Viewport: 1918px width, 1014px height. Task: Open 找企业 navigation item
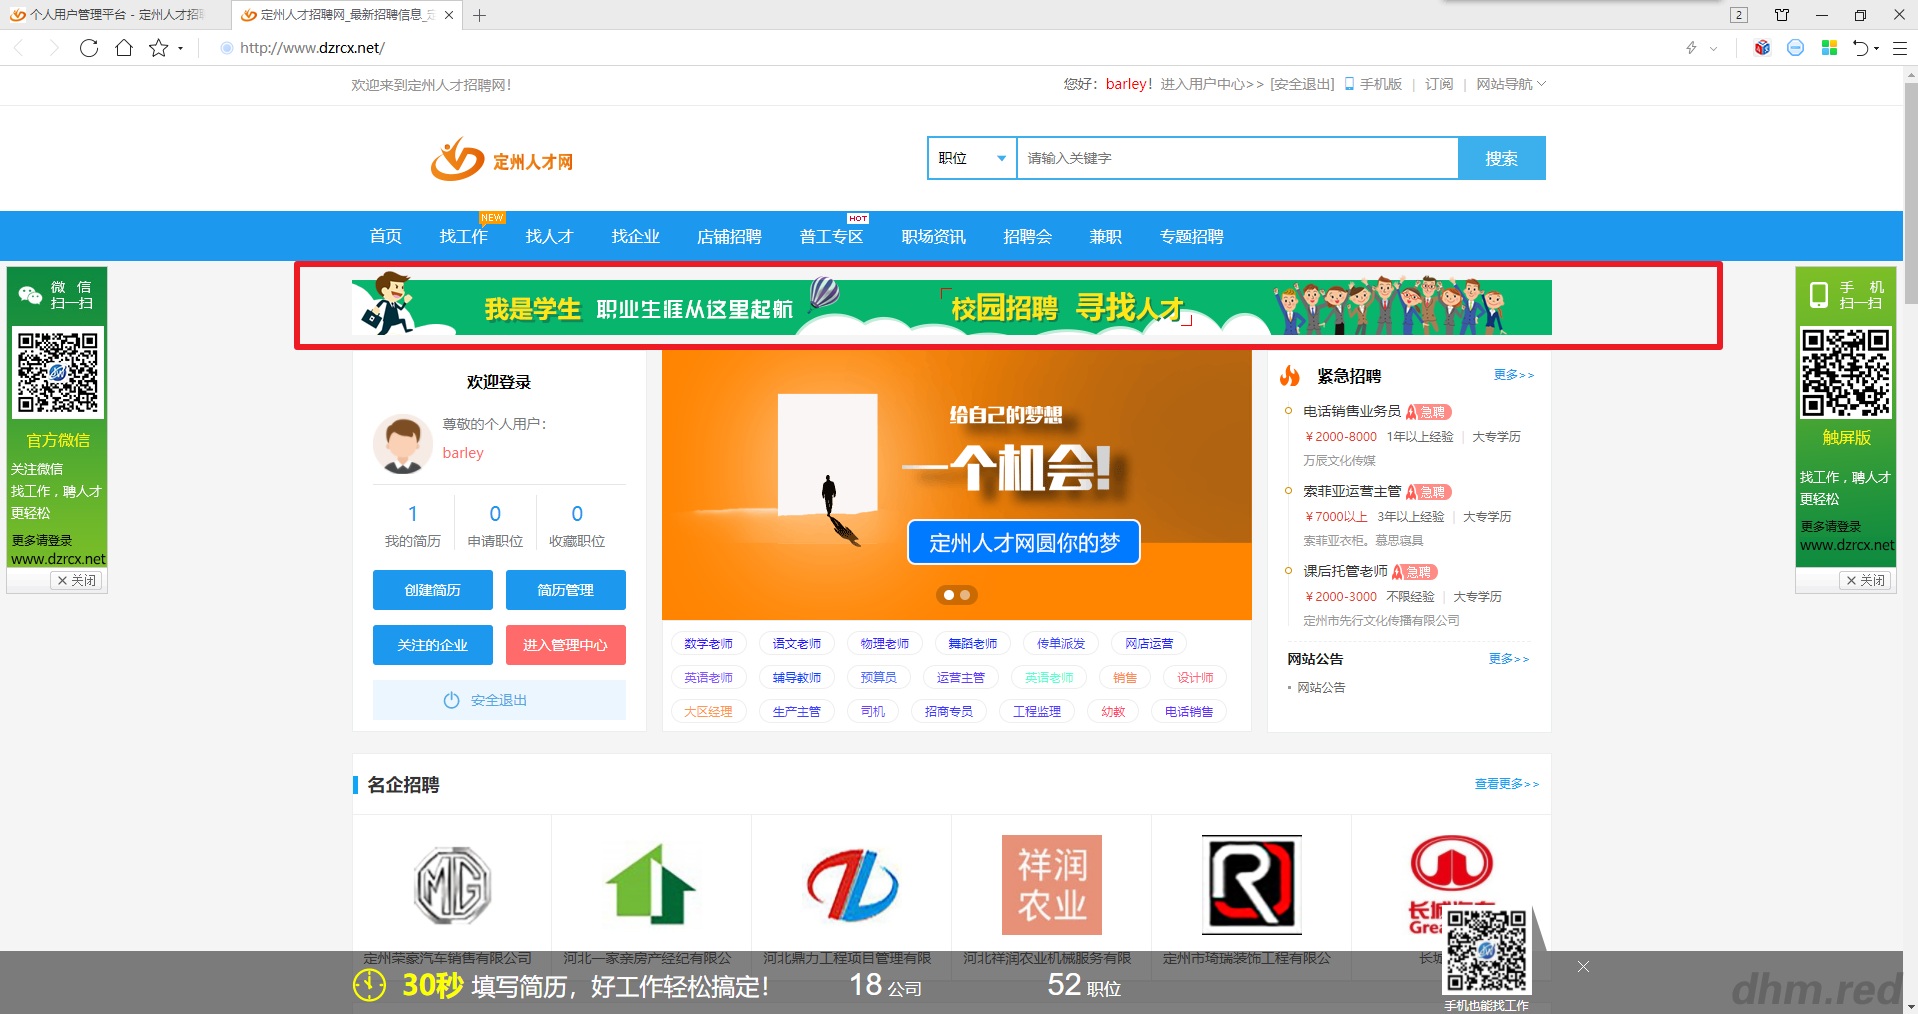tap(635, 236)
